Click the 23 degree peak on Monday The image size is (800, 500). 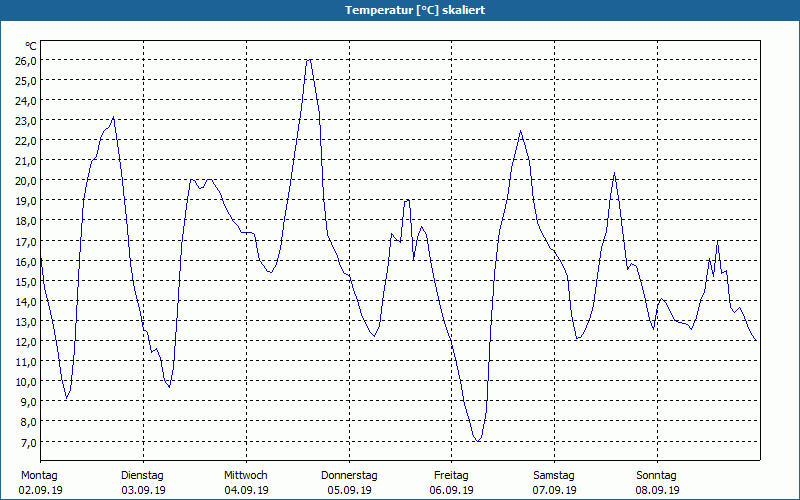tap(113, 117)
